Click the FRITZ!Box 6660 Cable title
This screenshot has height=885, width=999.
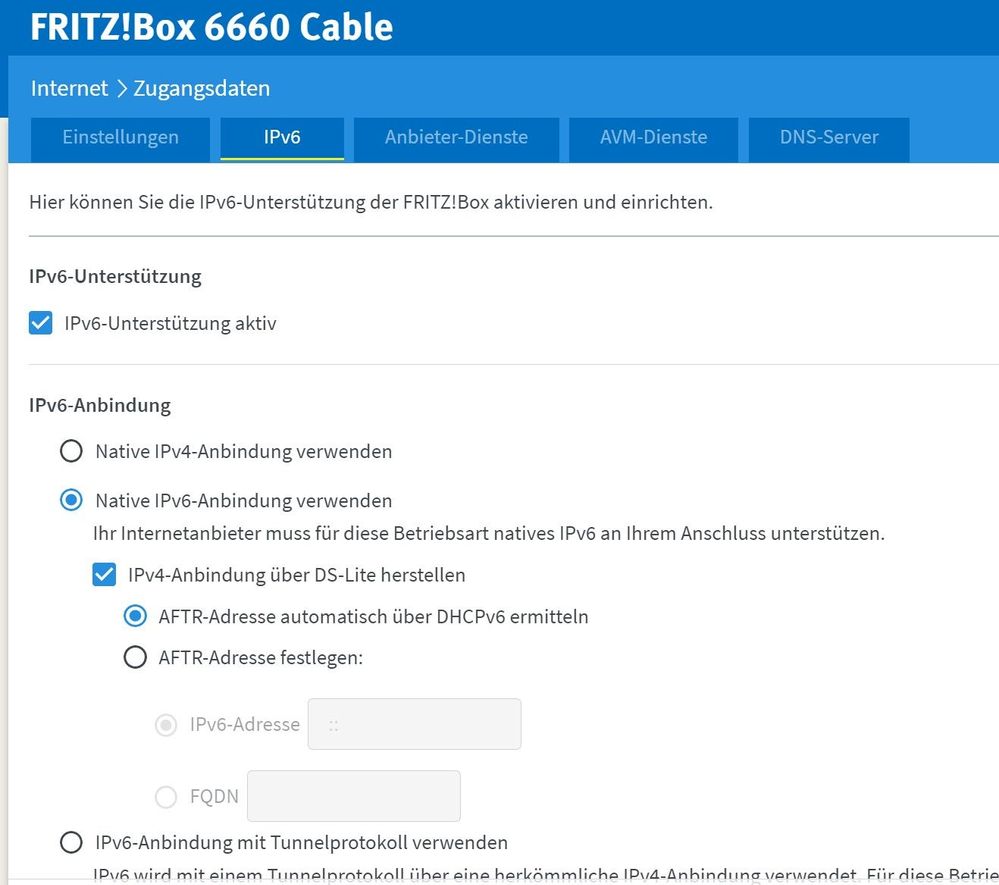[210, 27]
